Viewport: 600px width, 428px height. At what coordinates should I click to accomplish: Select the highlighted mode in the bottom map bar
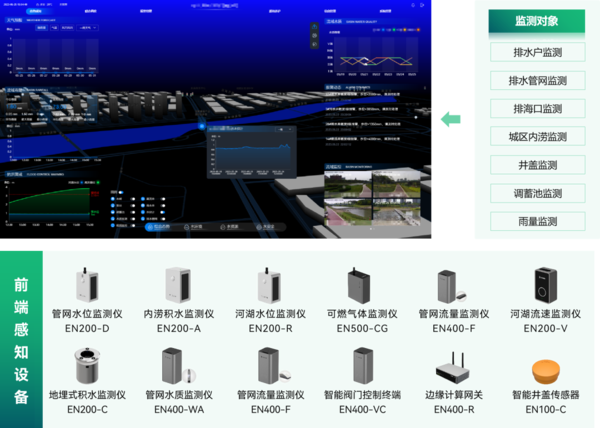point(158,227)
